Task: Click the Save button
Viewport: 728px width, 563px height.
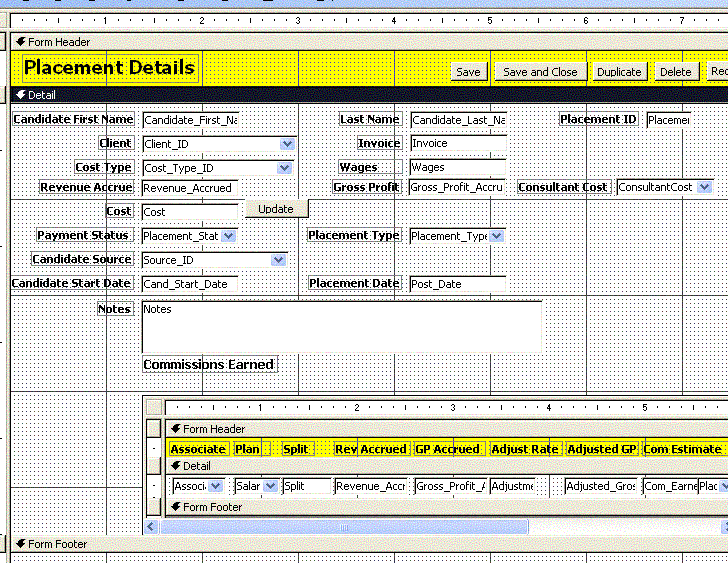Action: click(x=468, y=72)
